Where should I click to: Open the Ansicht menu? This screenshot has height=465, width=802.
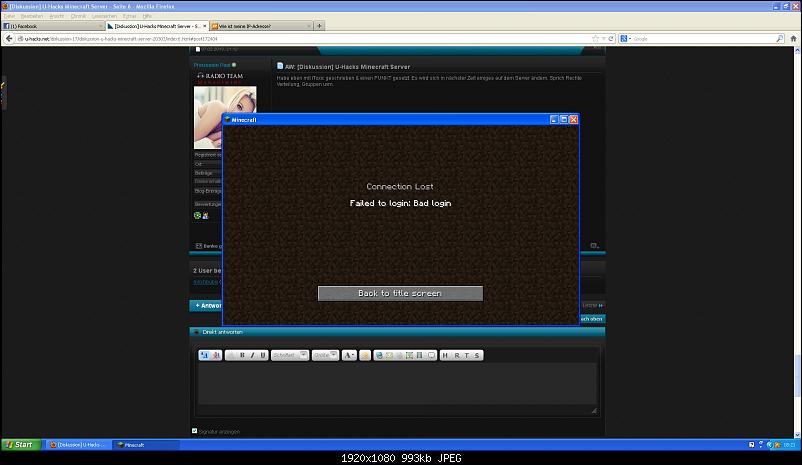[57, 16]
